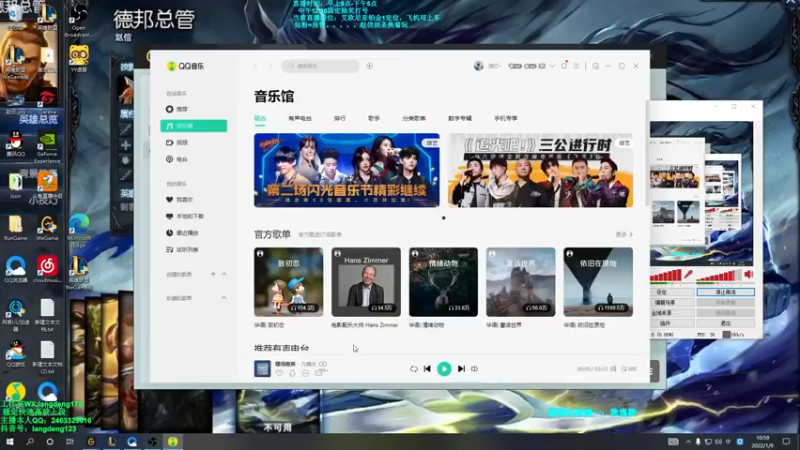Image resolution: width=800 pixels, height=450 pixels.
Task: Adjust the desktop audio volume slider
Action: [x=719, y=276]
